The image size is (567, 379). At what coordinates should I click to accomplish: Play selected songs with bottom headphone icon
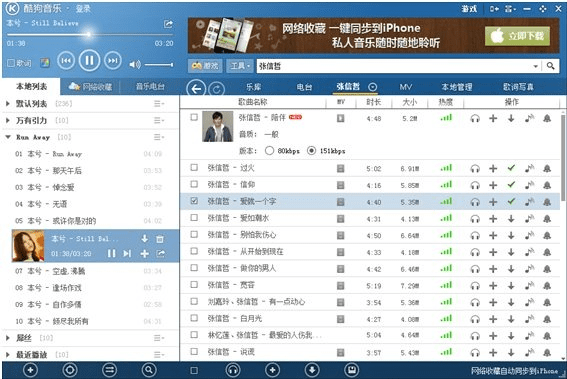pyautogui.click(x=233, y=370)
